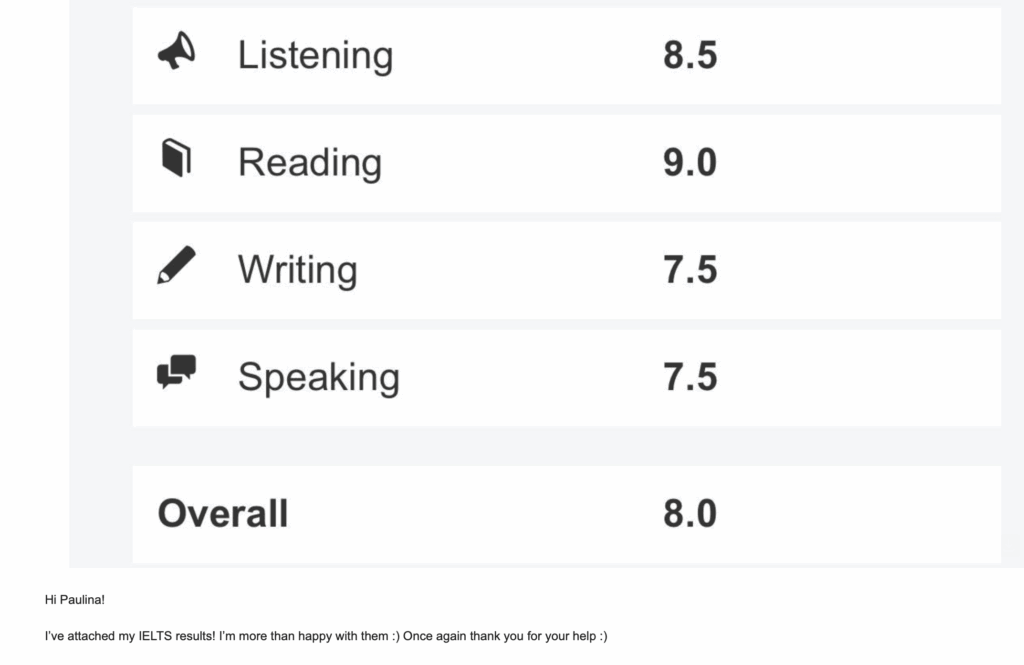1024x665 pixels.
Task: Click the Listening score 8.5
Action: pyautogui.click(x=690, y=55)
